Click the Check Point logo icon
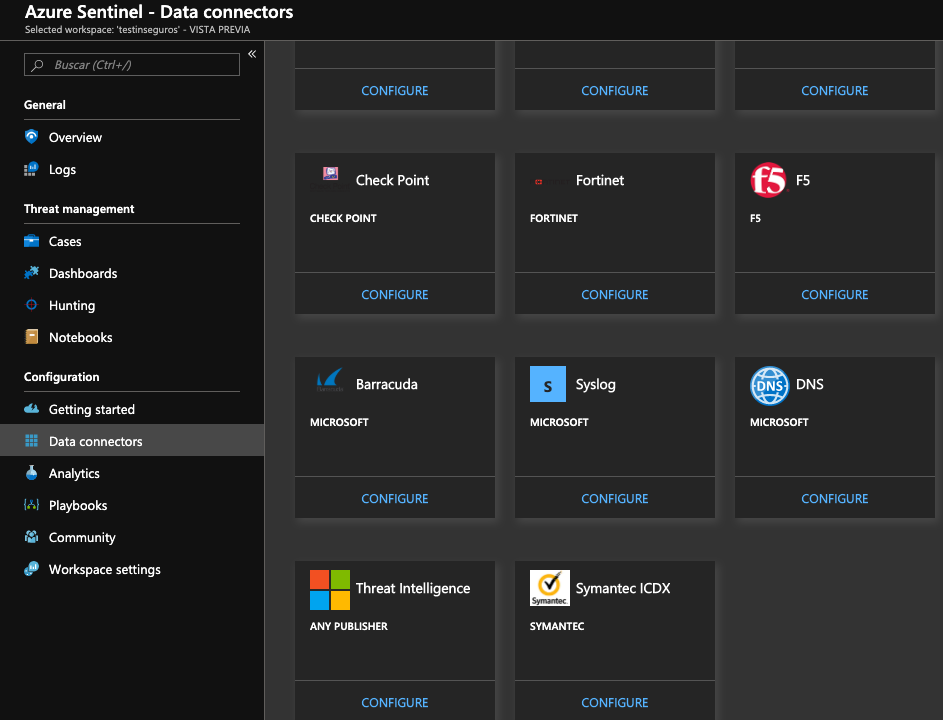 pyautogui.click(x=330, y=174)
